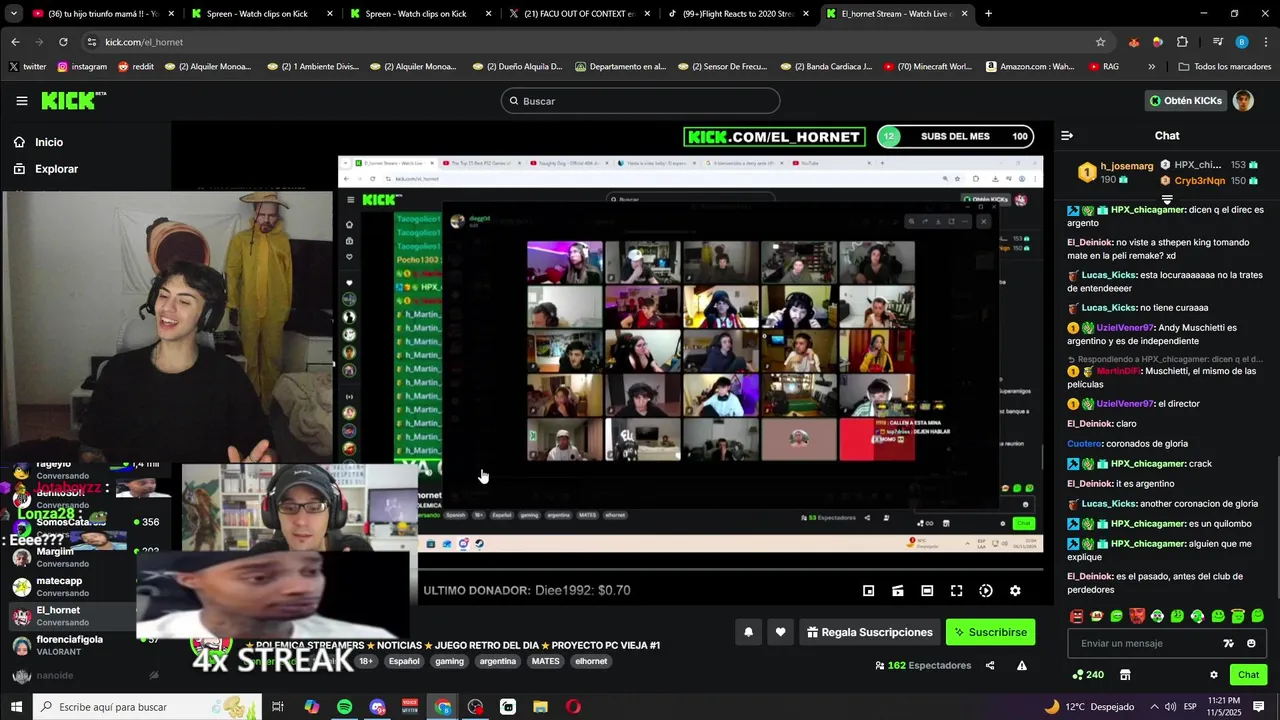Click the 18+ tag
Screen dimensions: 1280x720
pyautogui.click(x=366, y=661)
